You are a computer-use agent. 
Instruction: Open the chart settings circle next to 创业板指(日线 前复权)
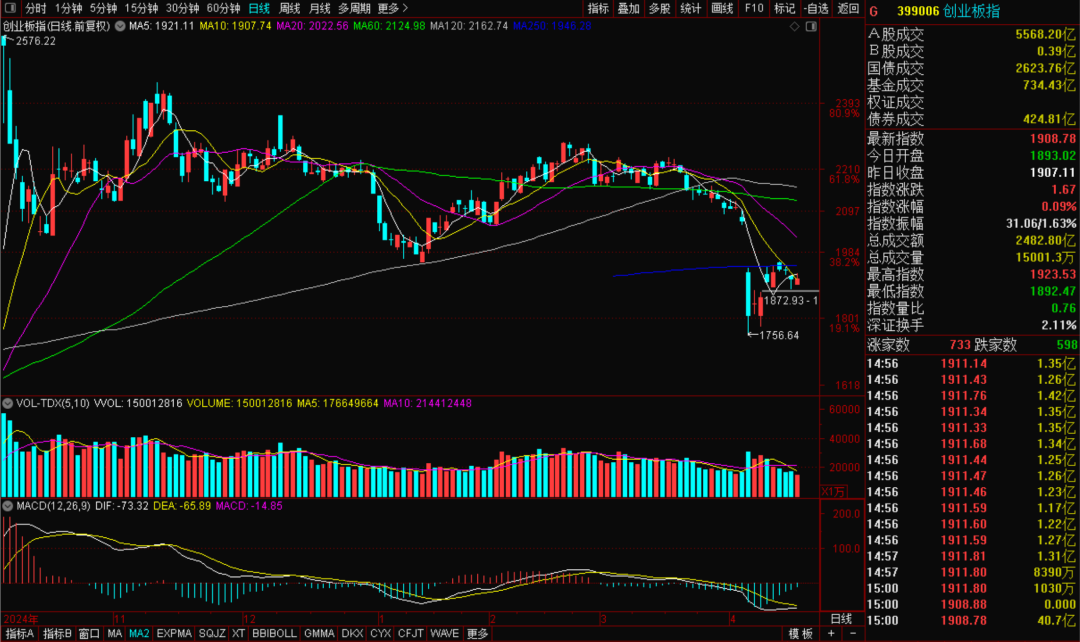pos(120,26)
